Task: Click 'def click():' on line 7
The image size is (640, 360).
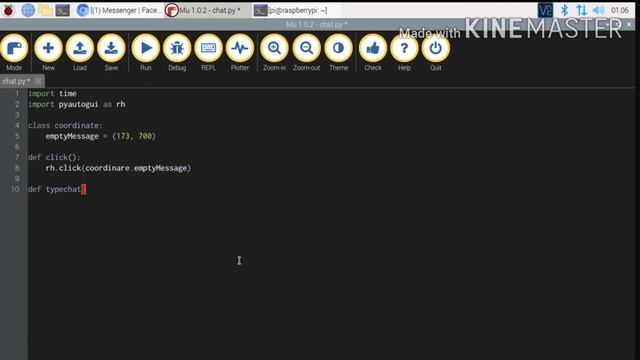Action: point(54,157)
